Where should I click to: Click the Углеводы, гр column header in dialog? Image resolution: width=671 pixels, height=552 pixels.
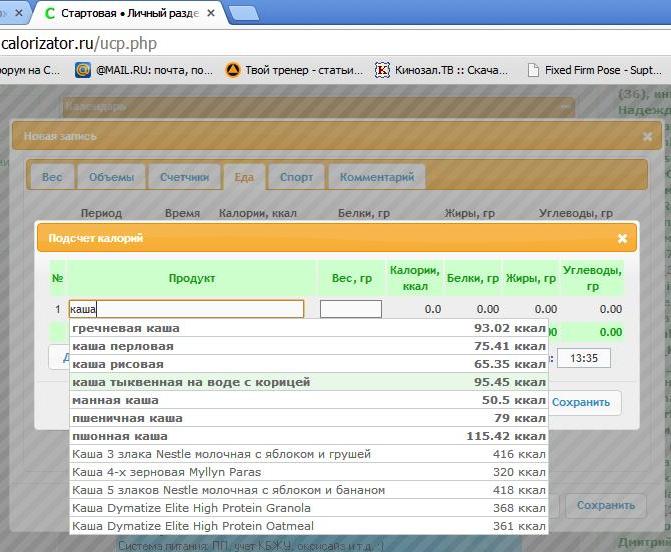pos(592,278)
